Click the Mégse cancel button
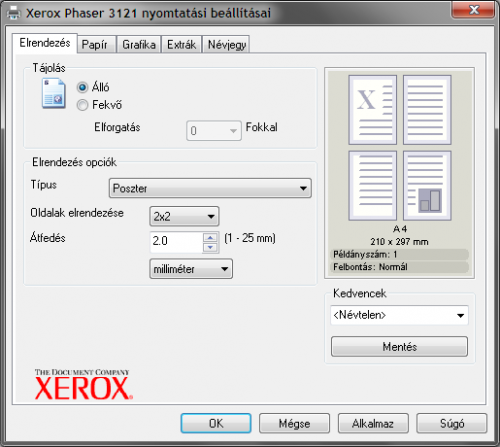The height and width of the screenshot is (447, 500). 294,423
